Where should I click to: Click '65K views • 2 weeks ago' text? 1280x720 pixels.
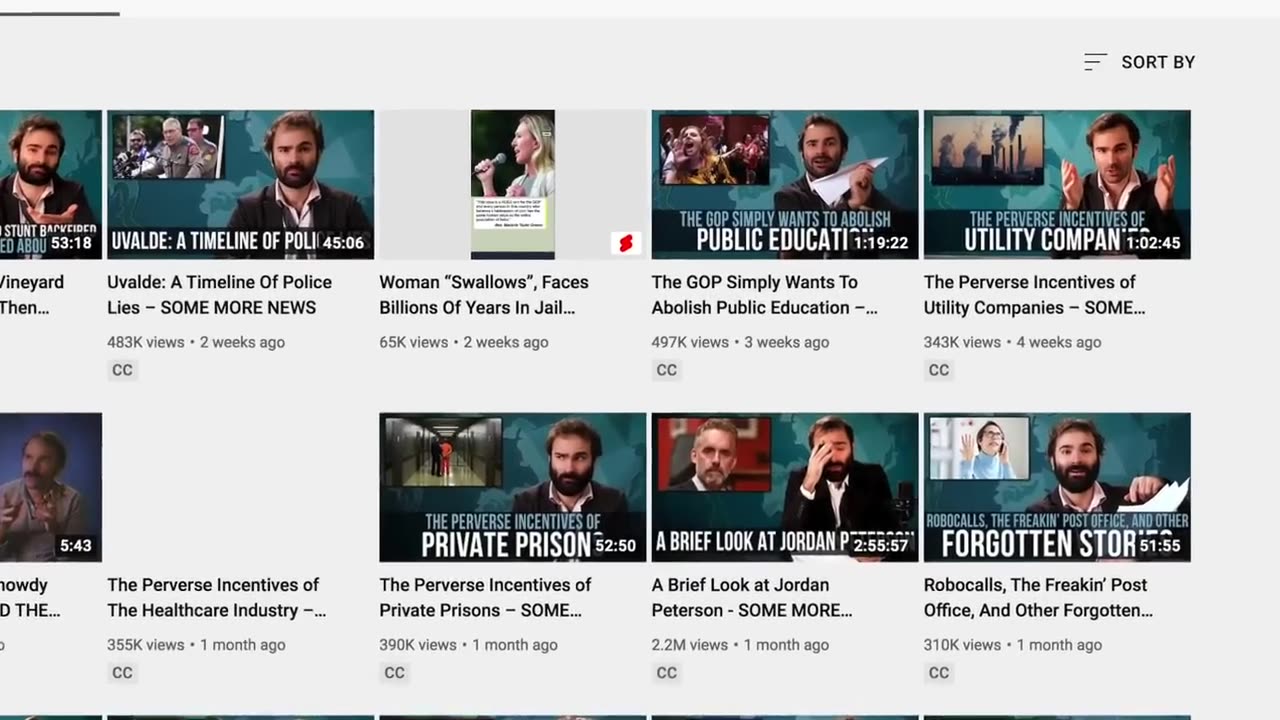464,342
